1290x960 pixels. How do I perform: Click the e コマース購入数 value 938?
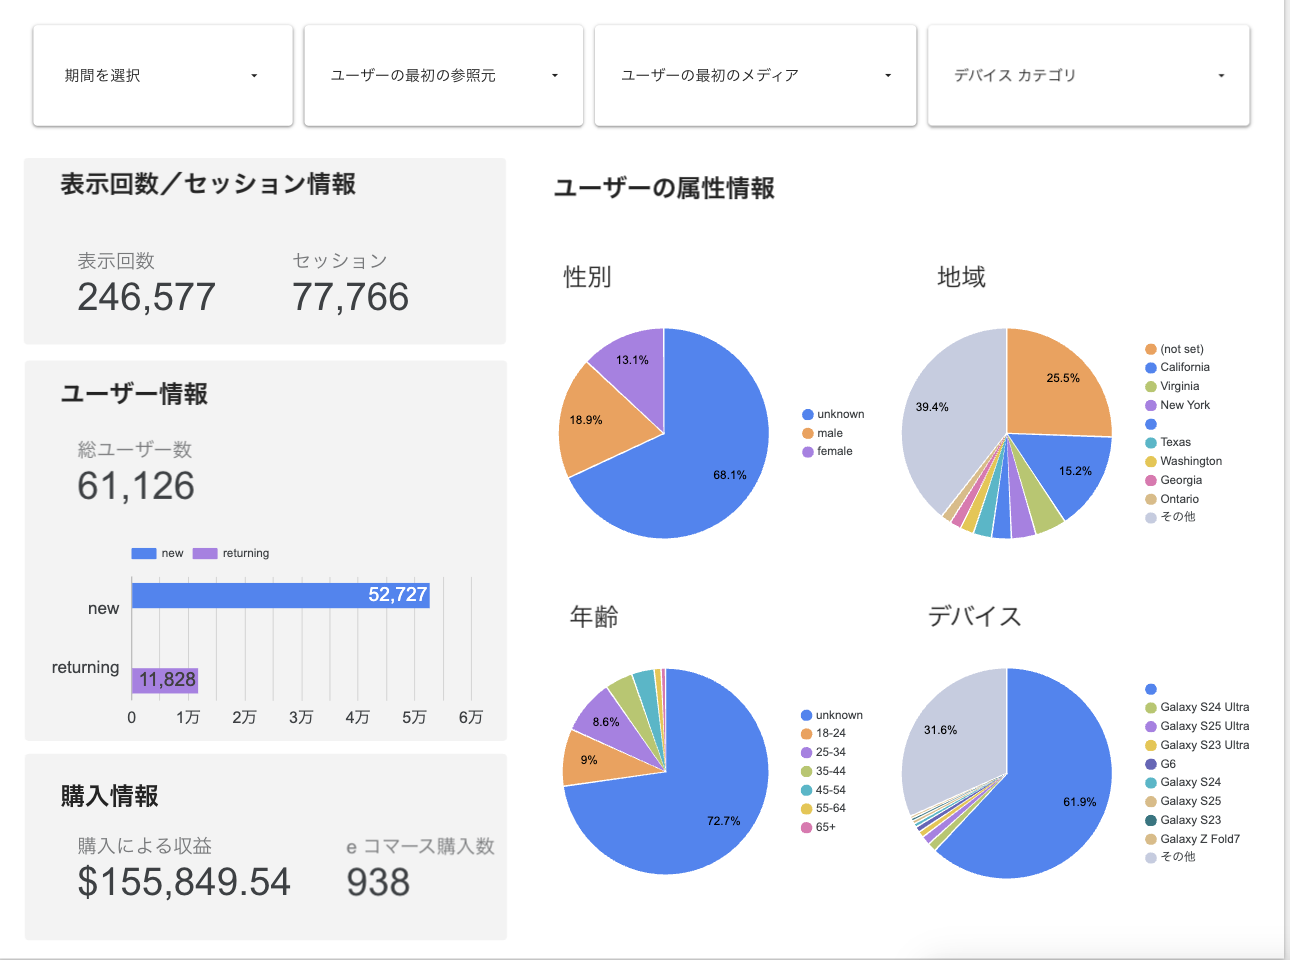point(378,882)
